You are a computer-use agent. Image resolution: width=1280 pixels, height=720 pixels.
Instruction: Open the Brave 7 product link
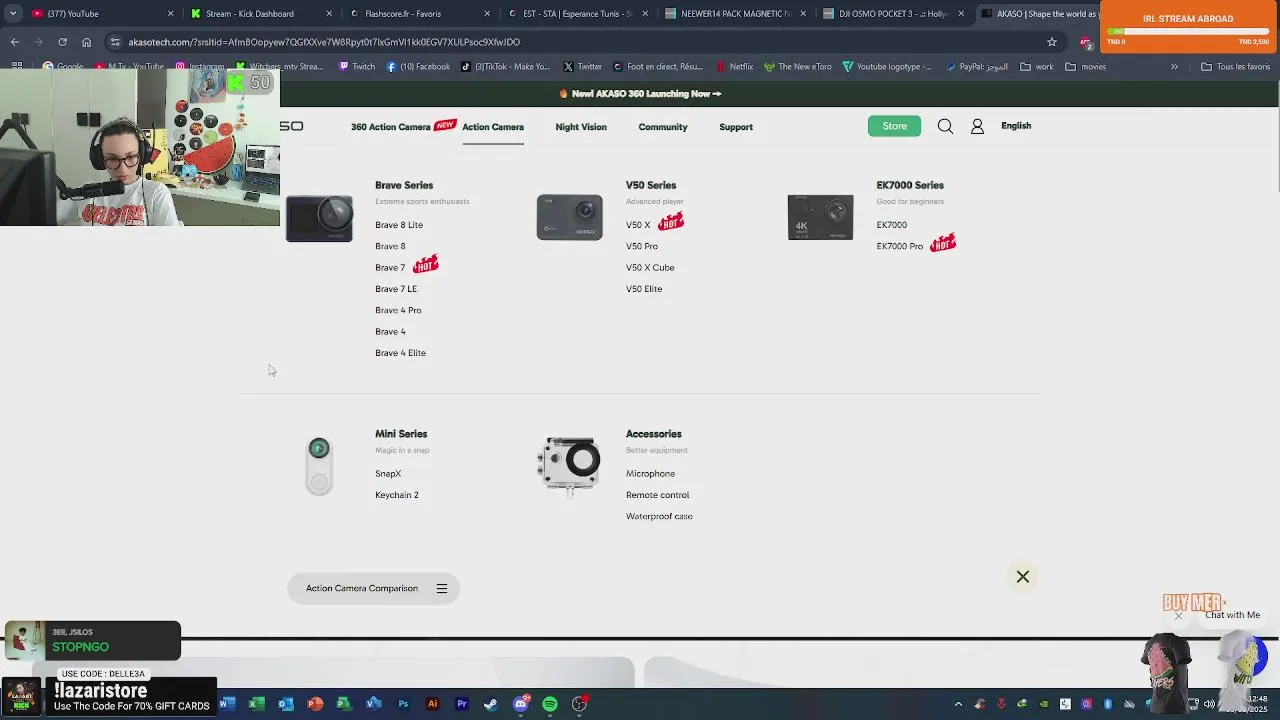(x=390, y=268)
